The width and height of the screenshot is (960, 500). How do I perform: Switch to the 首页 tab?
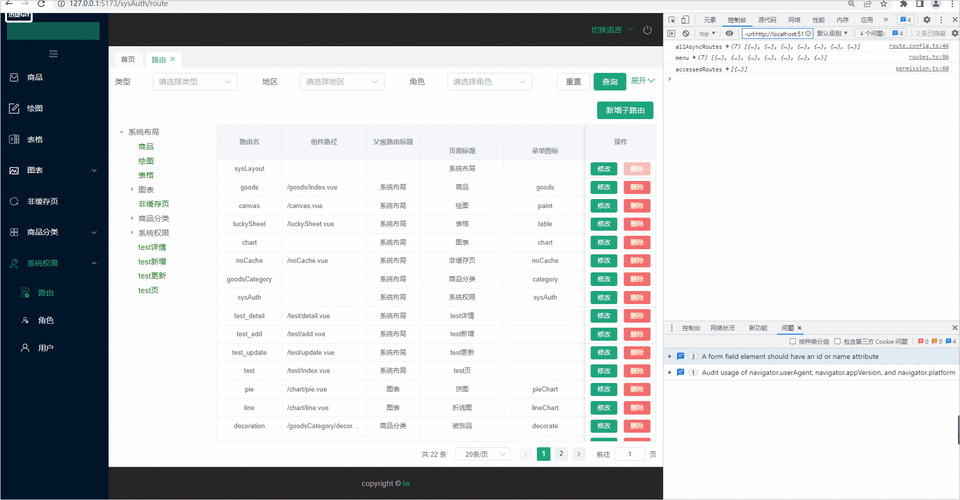click(128, 59)
